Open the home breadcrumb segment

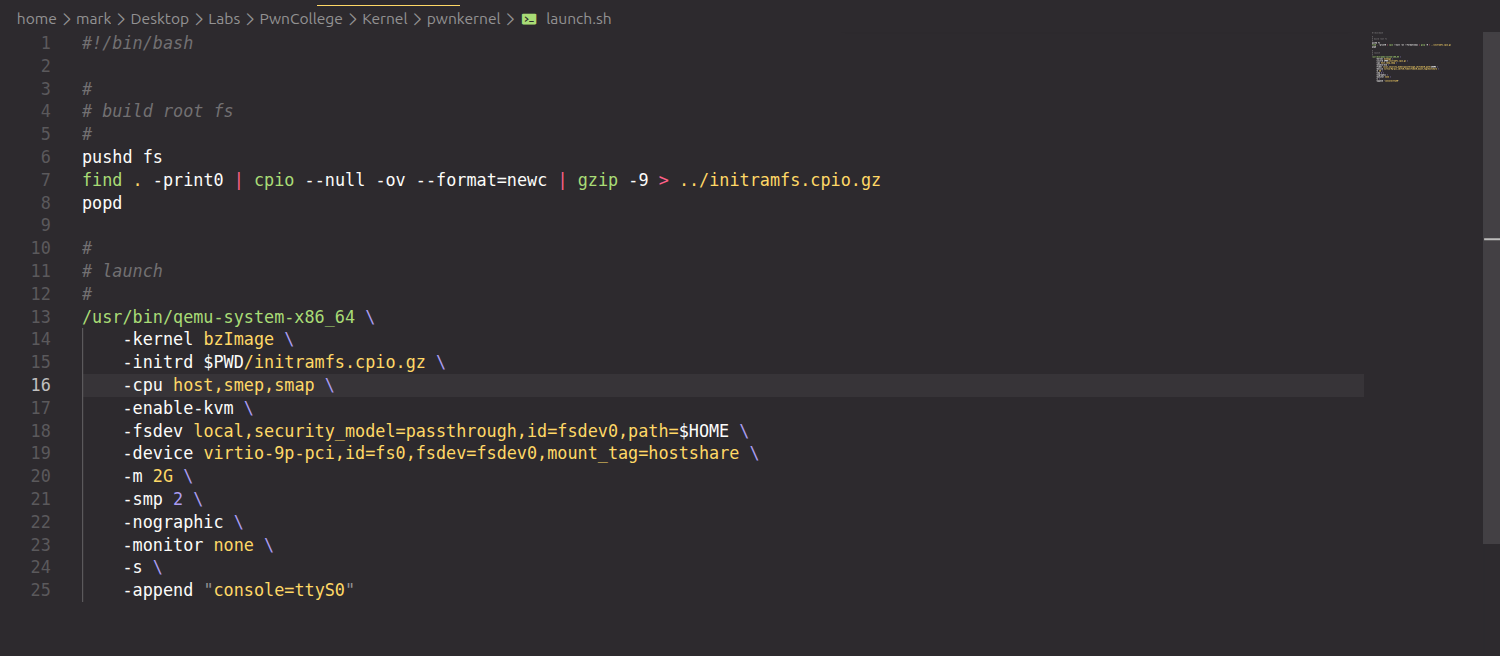36,19
